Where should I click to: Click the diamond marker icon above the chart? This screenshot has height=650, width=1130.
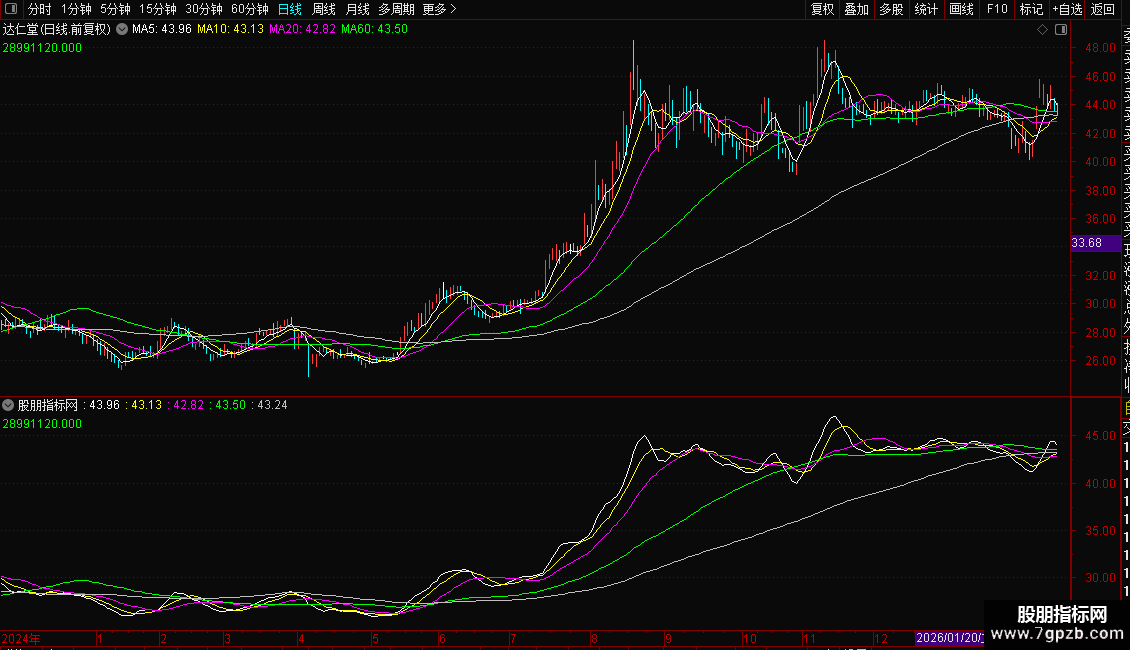[1042, 30]
